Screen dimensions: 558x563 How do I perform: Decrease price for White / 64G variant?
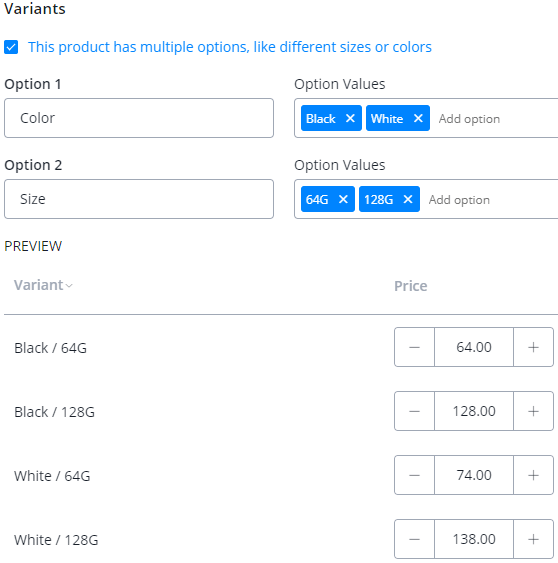(x=414, y=475)
